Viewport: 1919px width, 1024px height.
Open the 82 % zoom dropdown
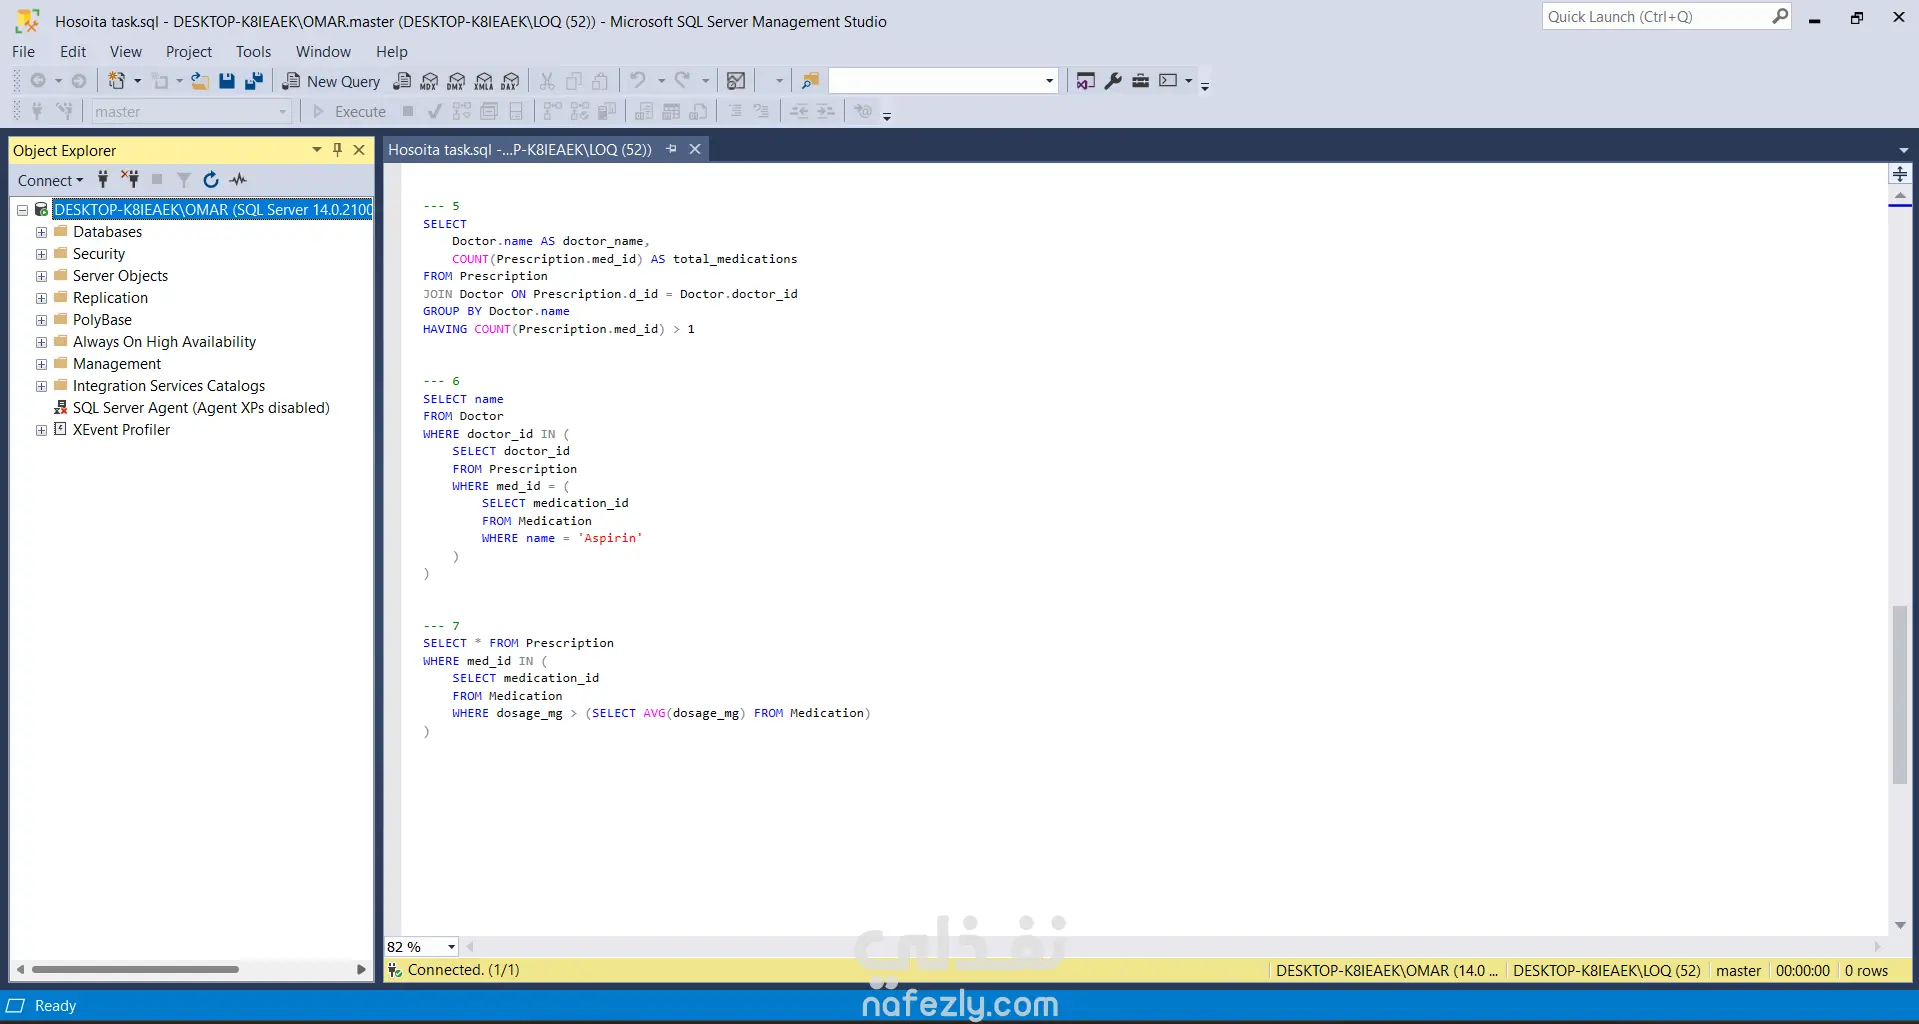(451, 947)
